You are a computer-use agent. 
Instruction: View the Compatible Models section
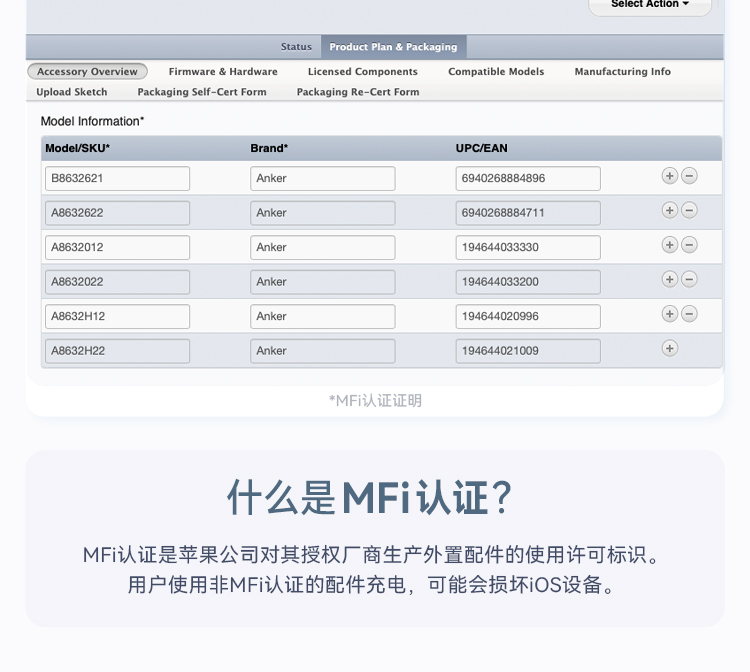pos(496,71)
